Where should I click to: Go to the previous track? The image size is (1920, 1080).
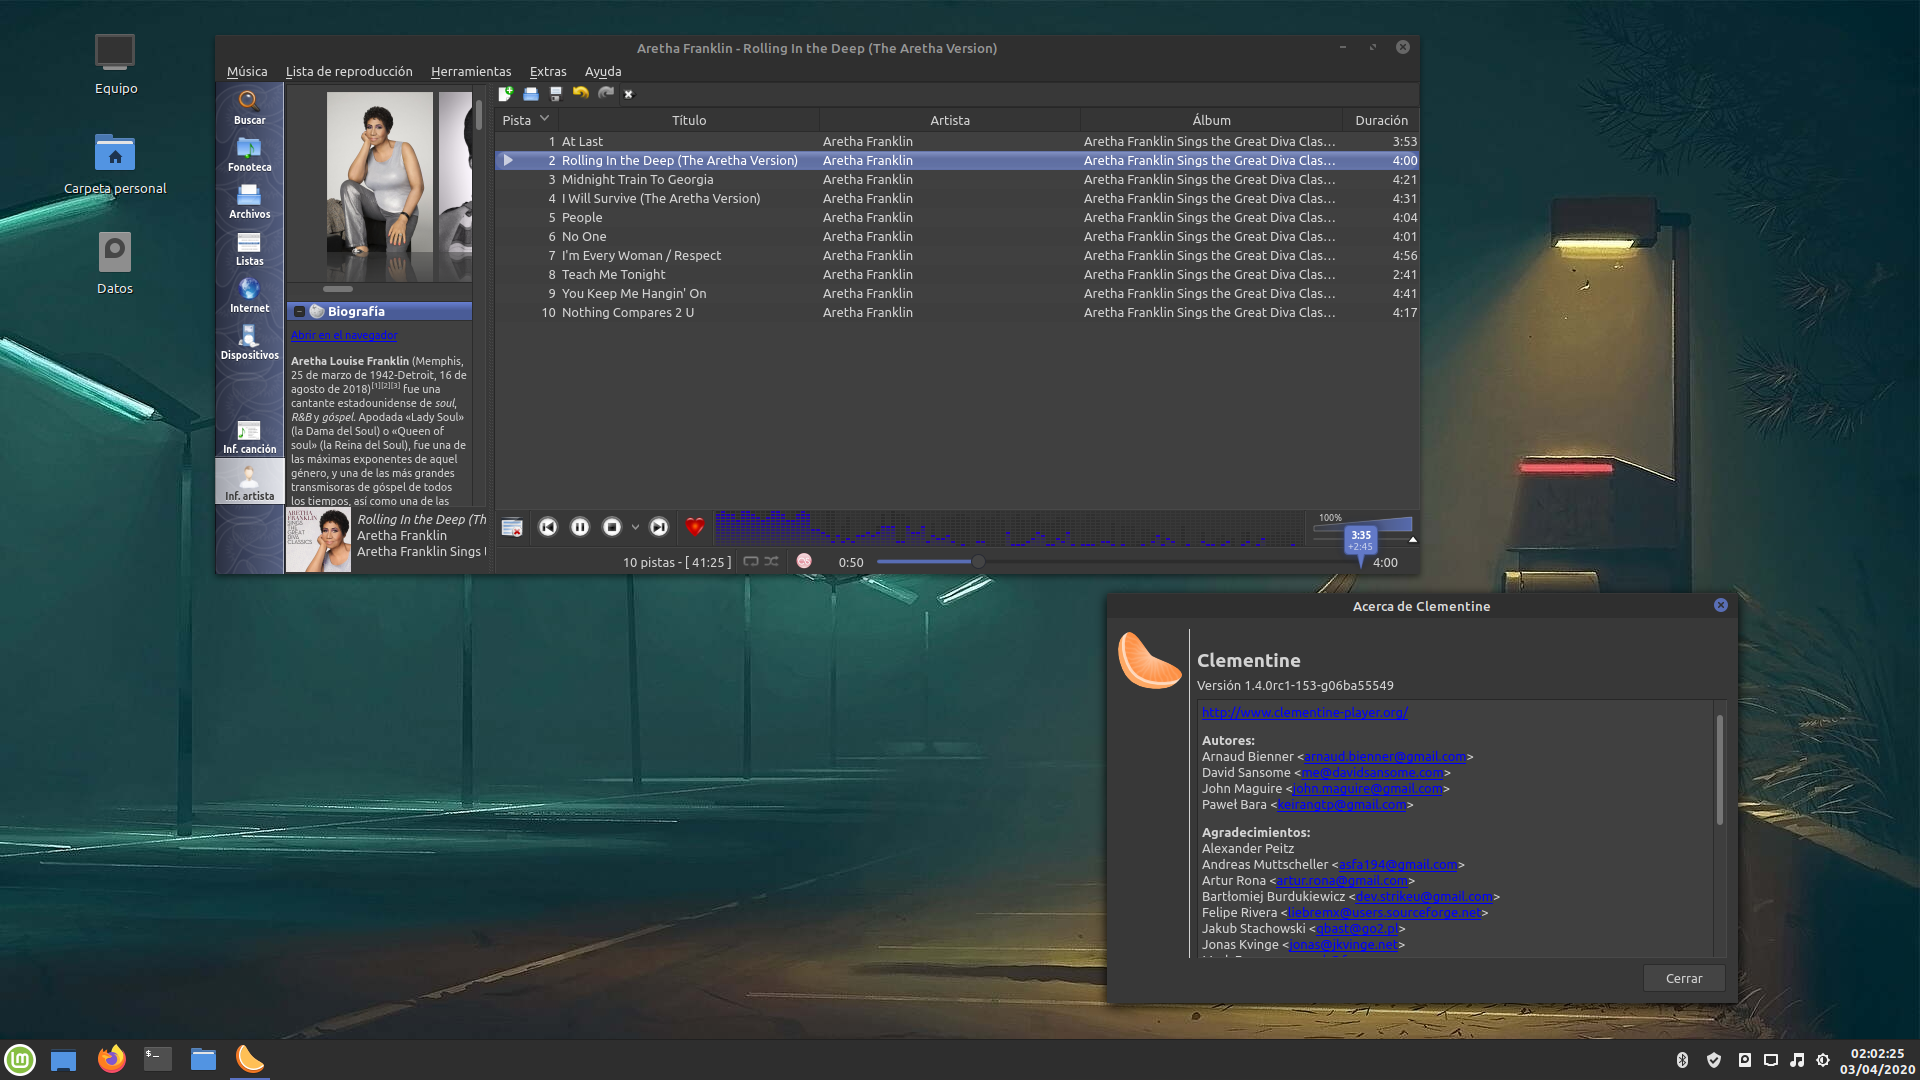[548, 527]
